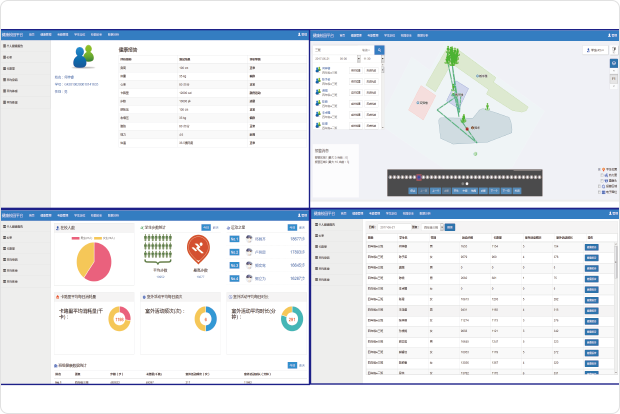Click the blue magnifier search button in map panel

[380, 49]
